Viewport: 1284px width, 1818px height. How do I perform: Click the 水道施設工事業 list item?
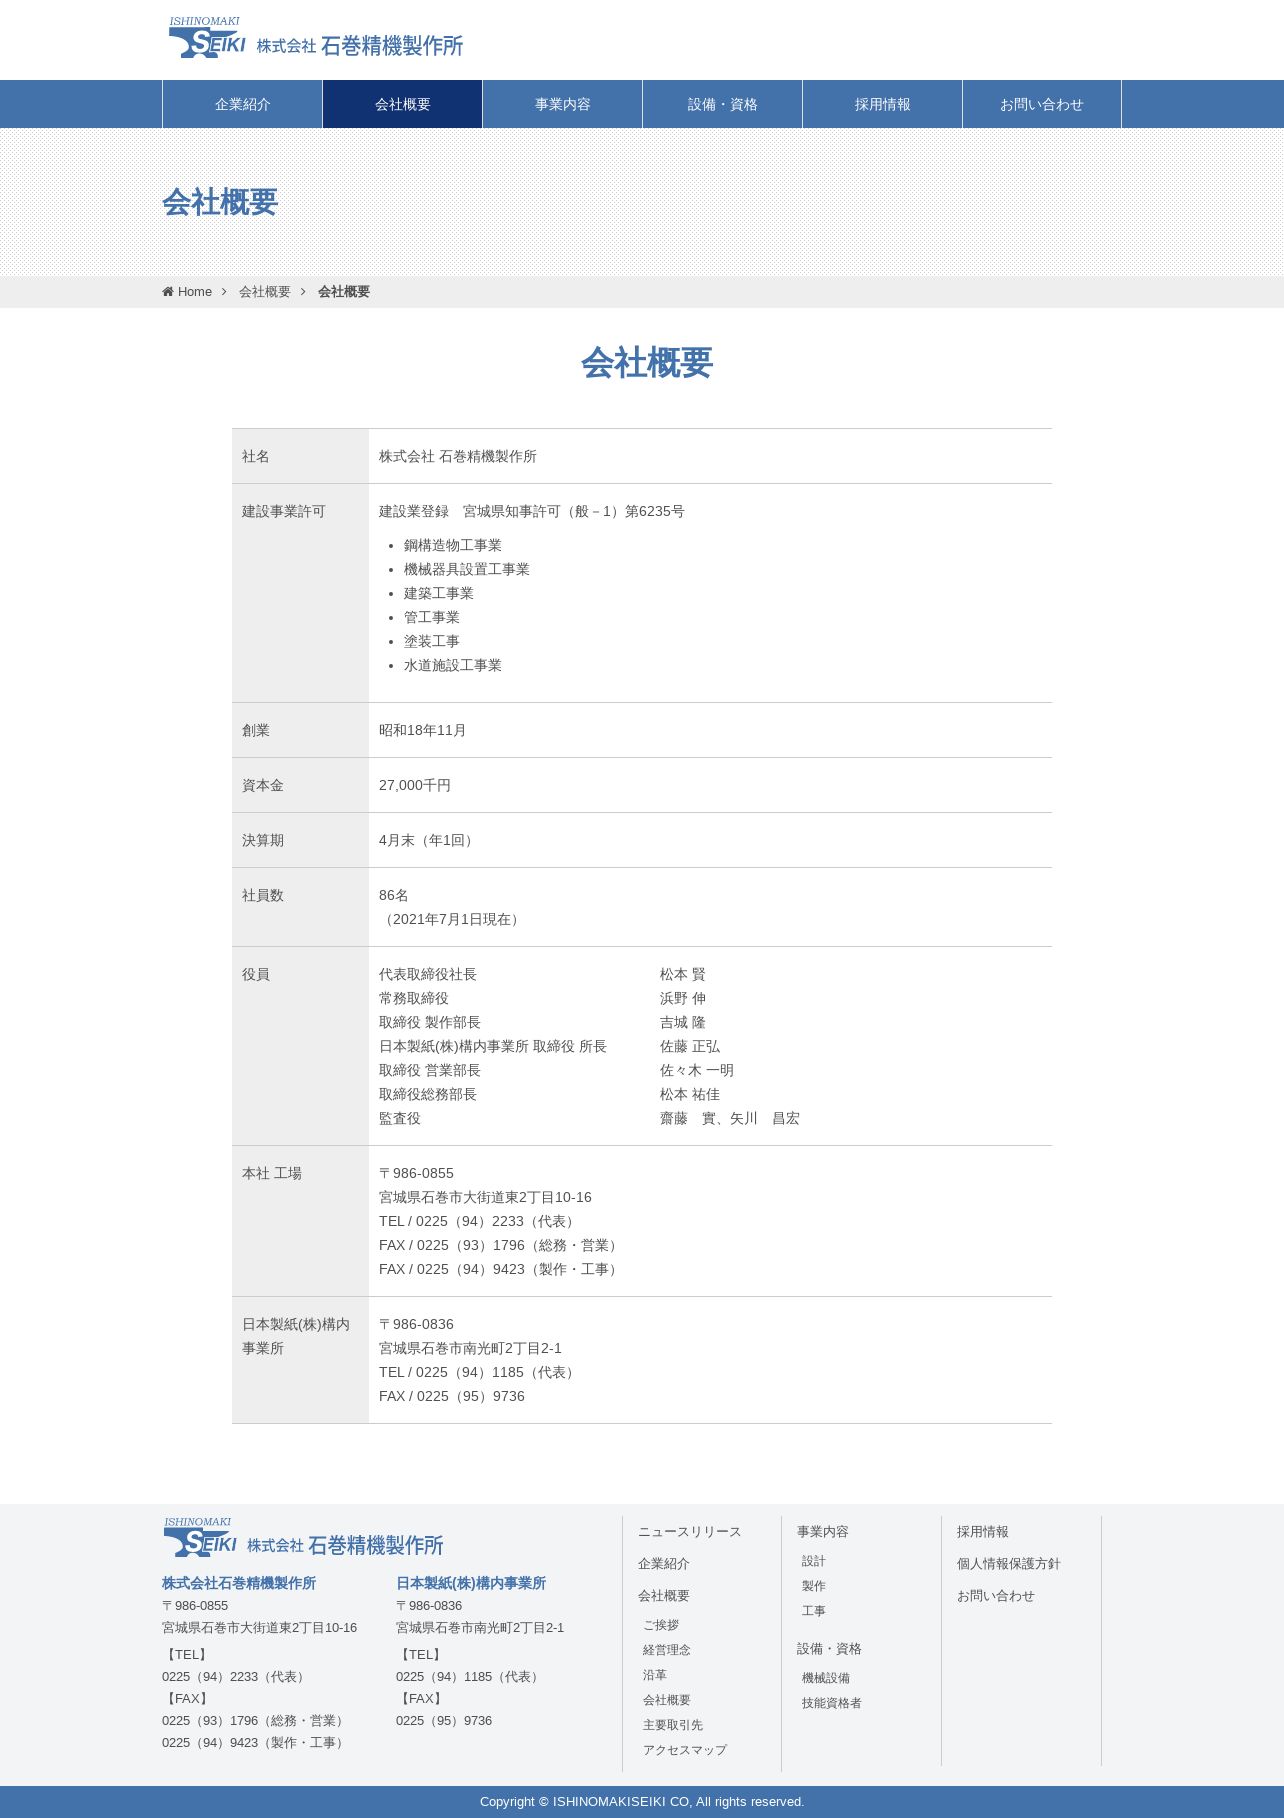pyautogui.click(x=453, y=665)
